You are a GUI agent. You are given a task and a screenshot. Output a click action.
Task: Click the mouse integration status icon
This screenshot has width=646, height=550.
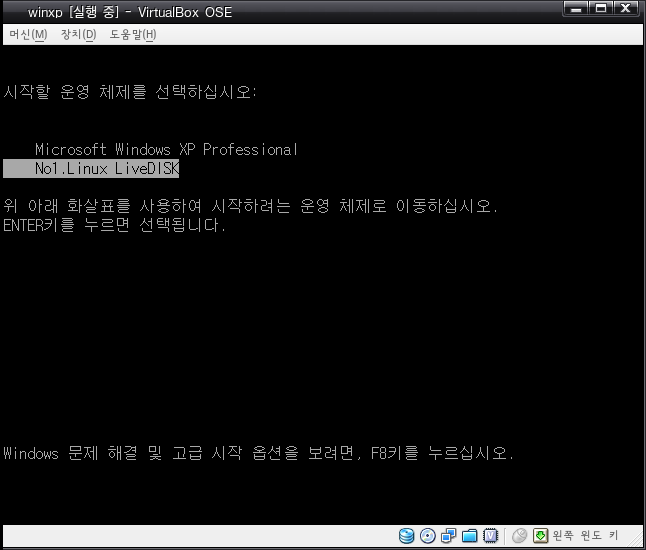520,536
